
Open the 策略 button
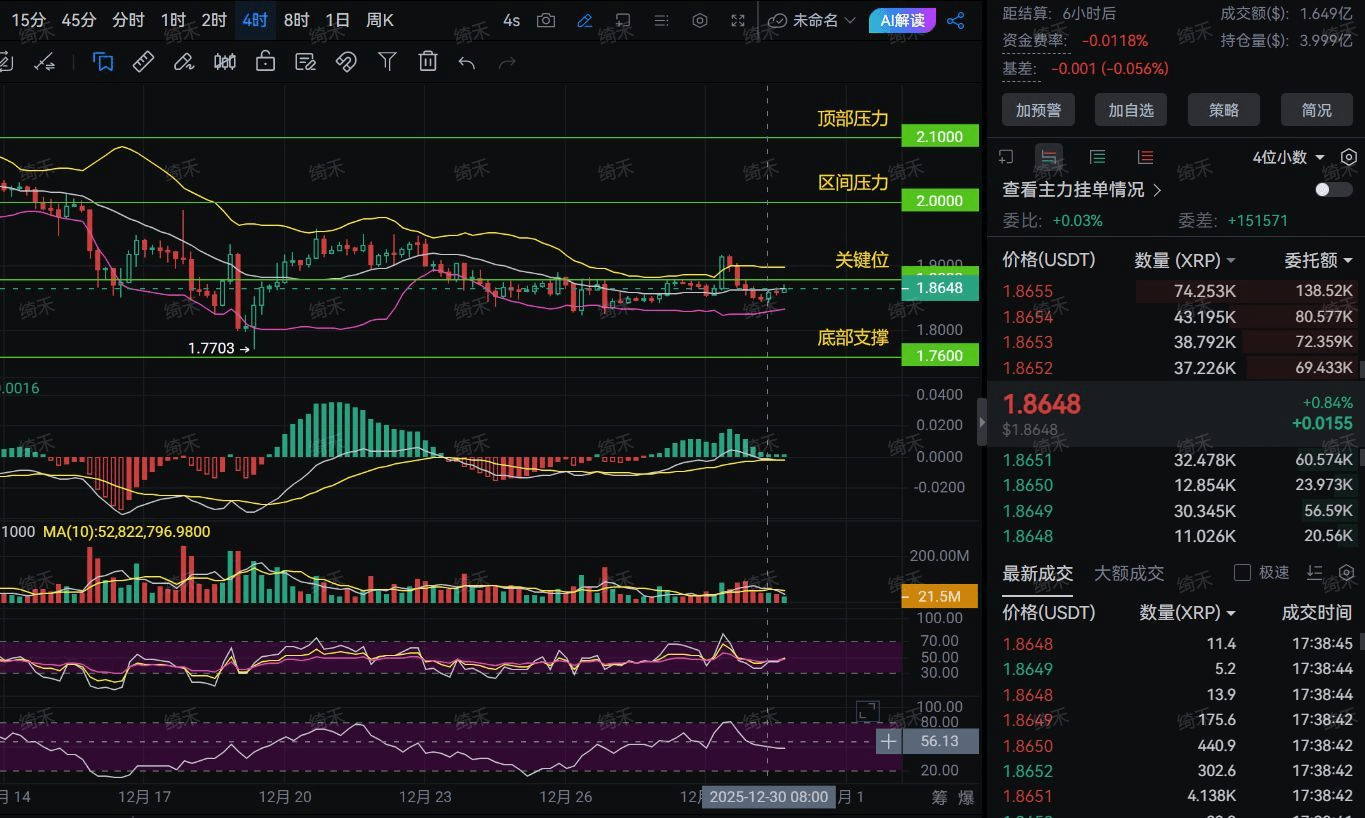pos(1224,110)
